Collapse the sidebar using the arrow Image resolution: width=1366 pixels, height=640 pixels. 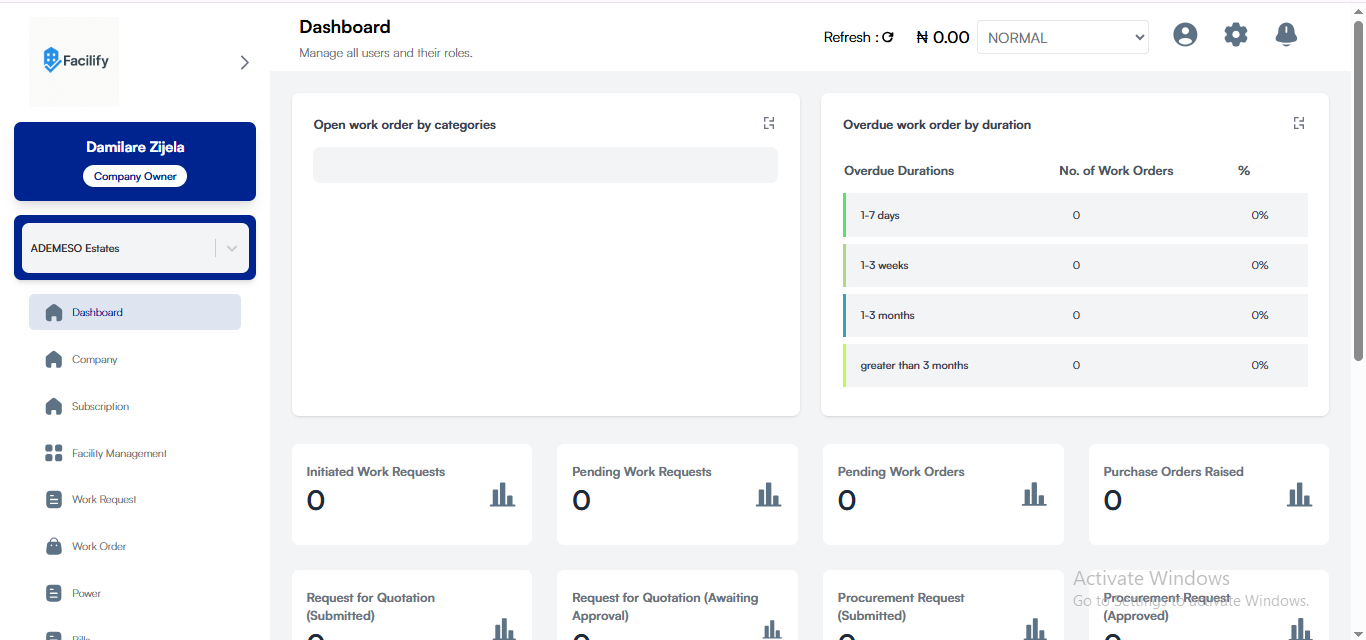click(x=245, y=61)
